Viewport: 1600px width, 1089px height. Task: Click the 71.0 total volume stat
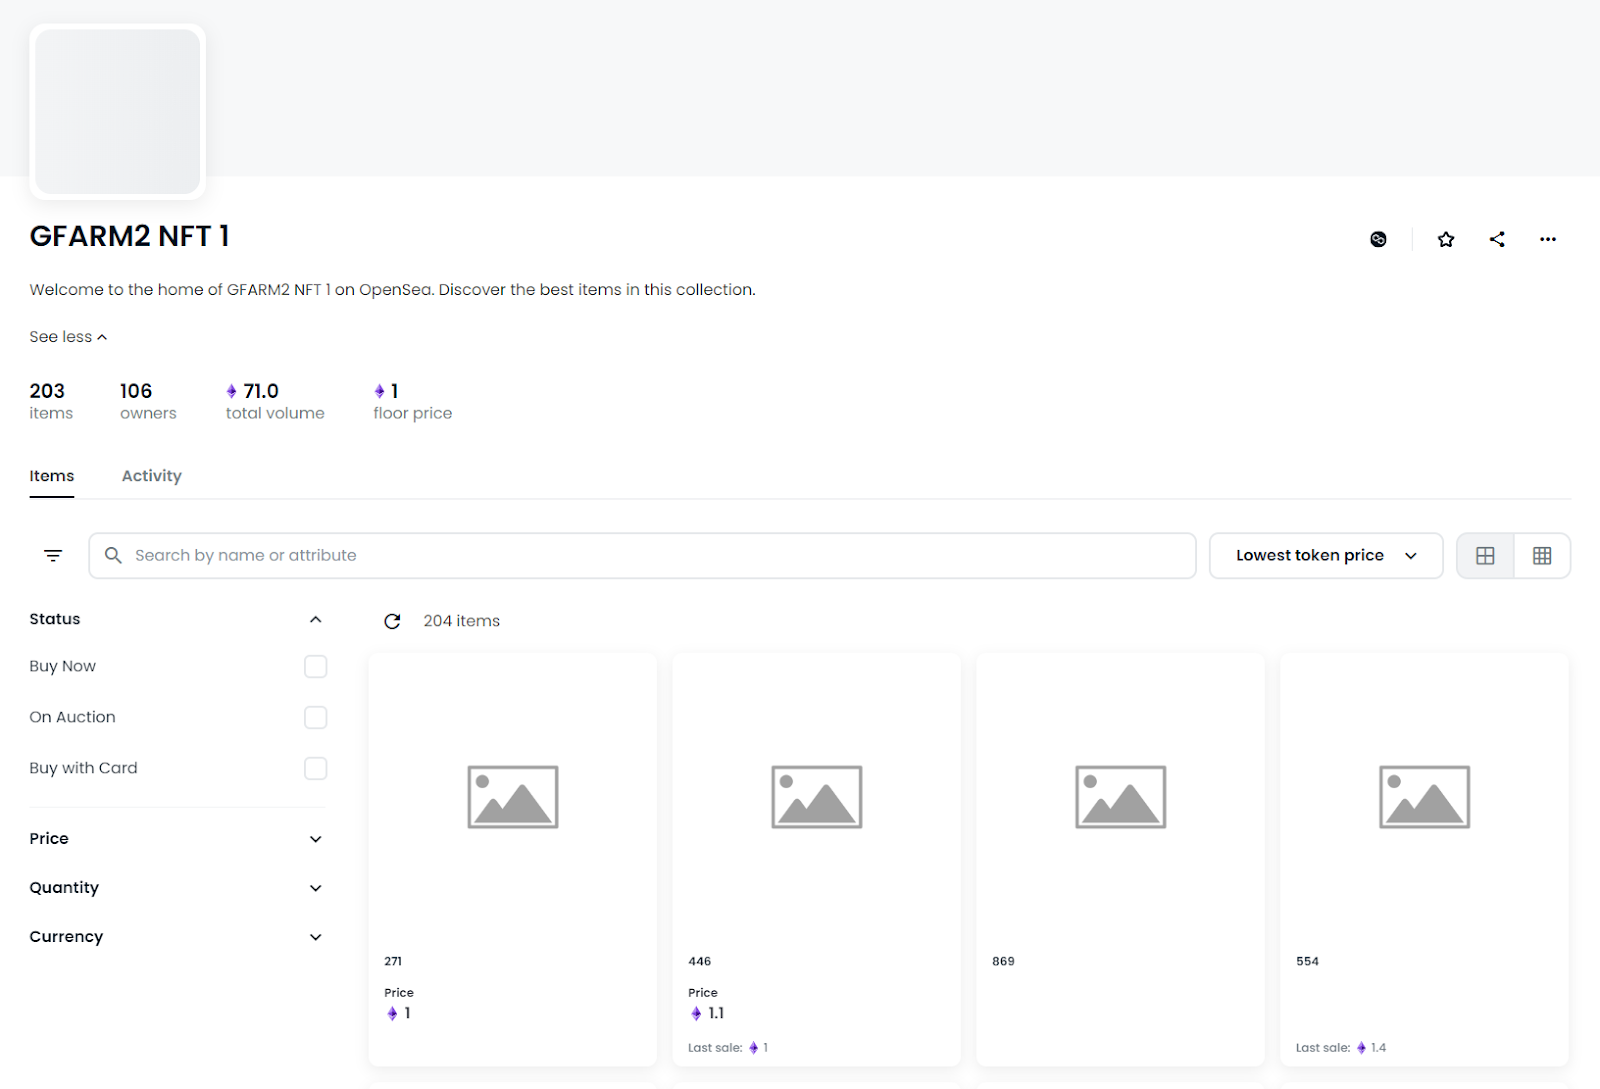275,401
